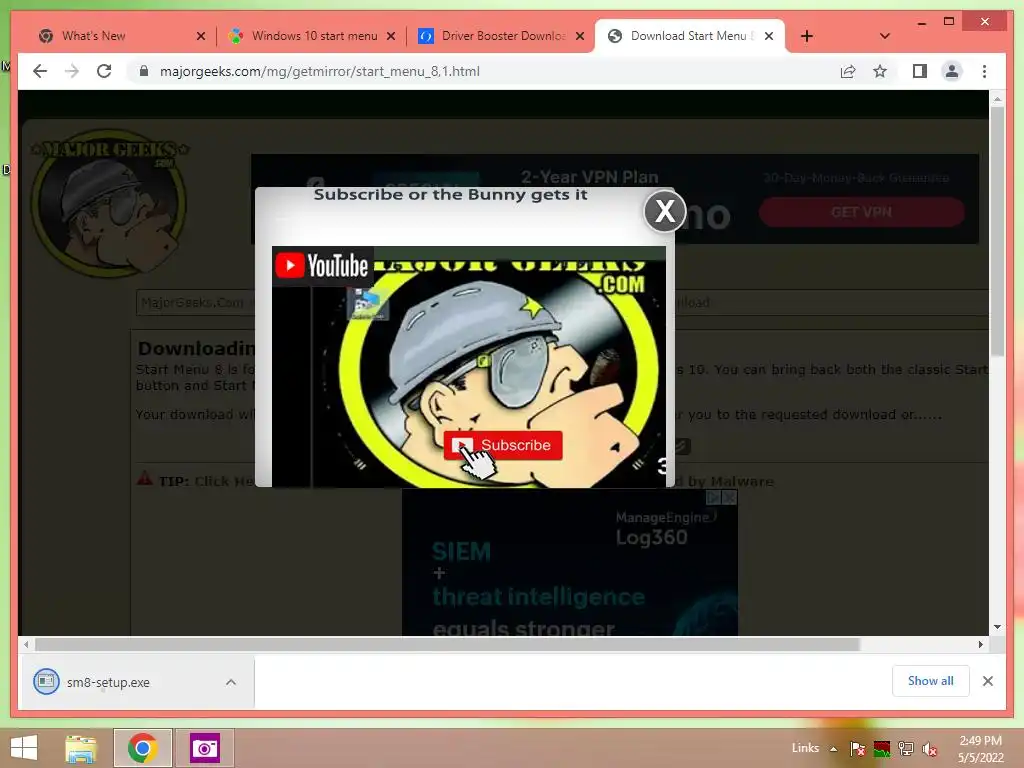Reload the current page

104,71
